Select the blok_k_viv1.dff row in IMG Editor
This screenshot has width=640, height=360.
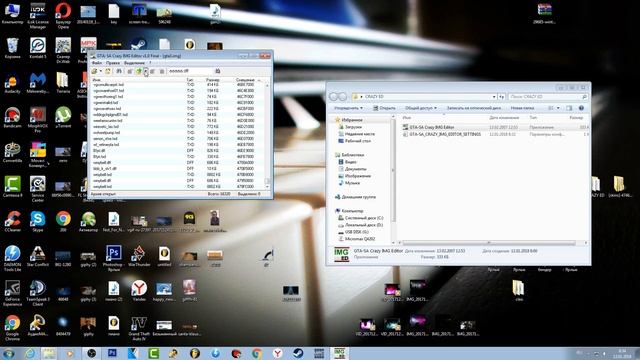(x=178, y=168)
